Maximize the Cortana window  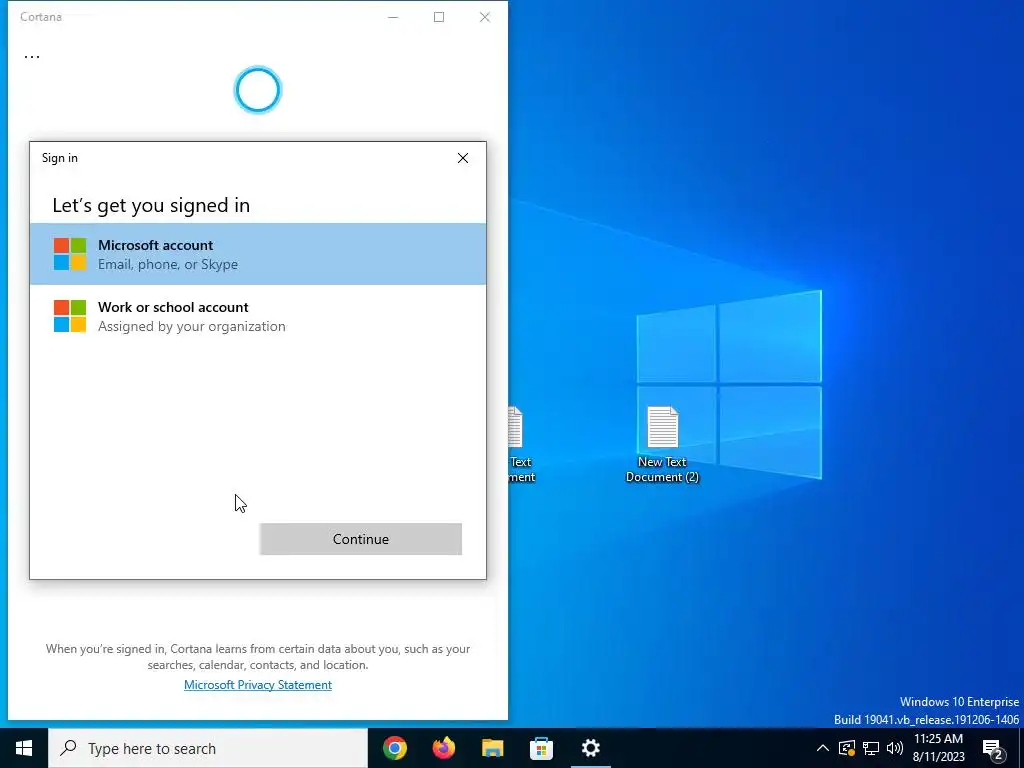click(439, 17)
